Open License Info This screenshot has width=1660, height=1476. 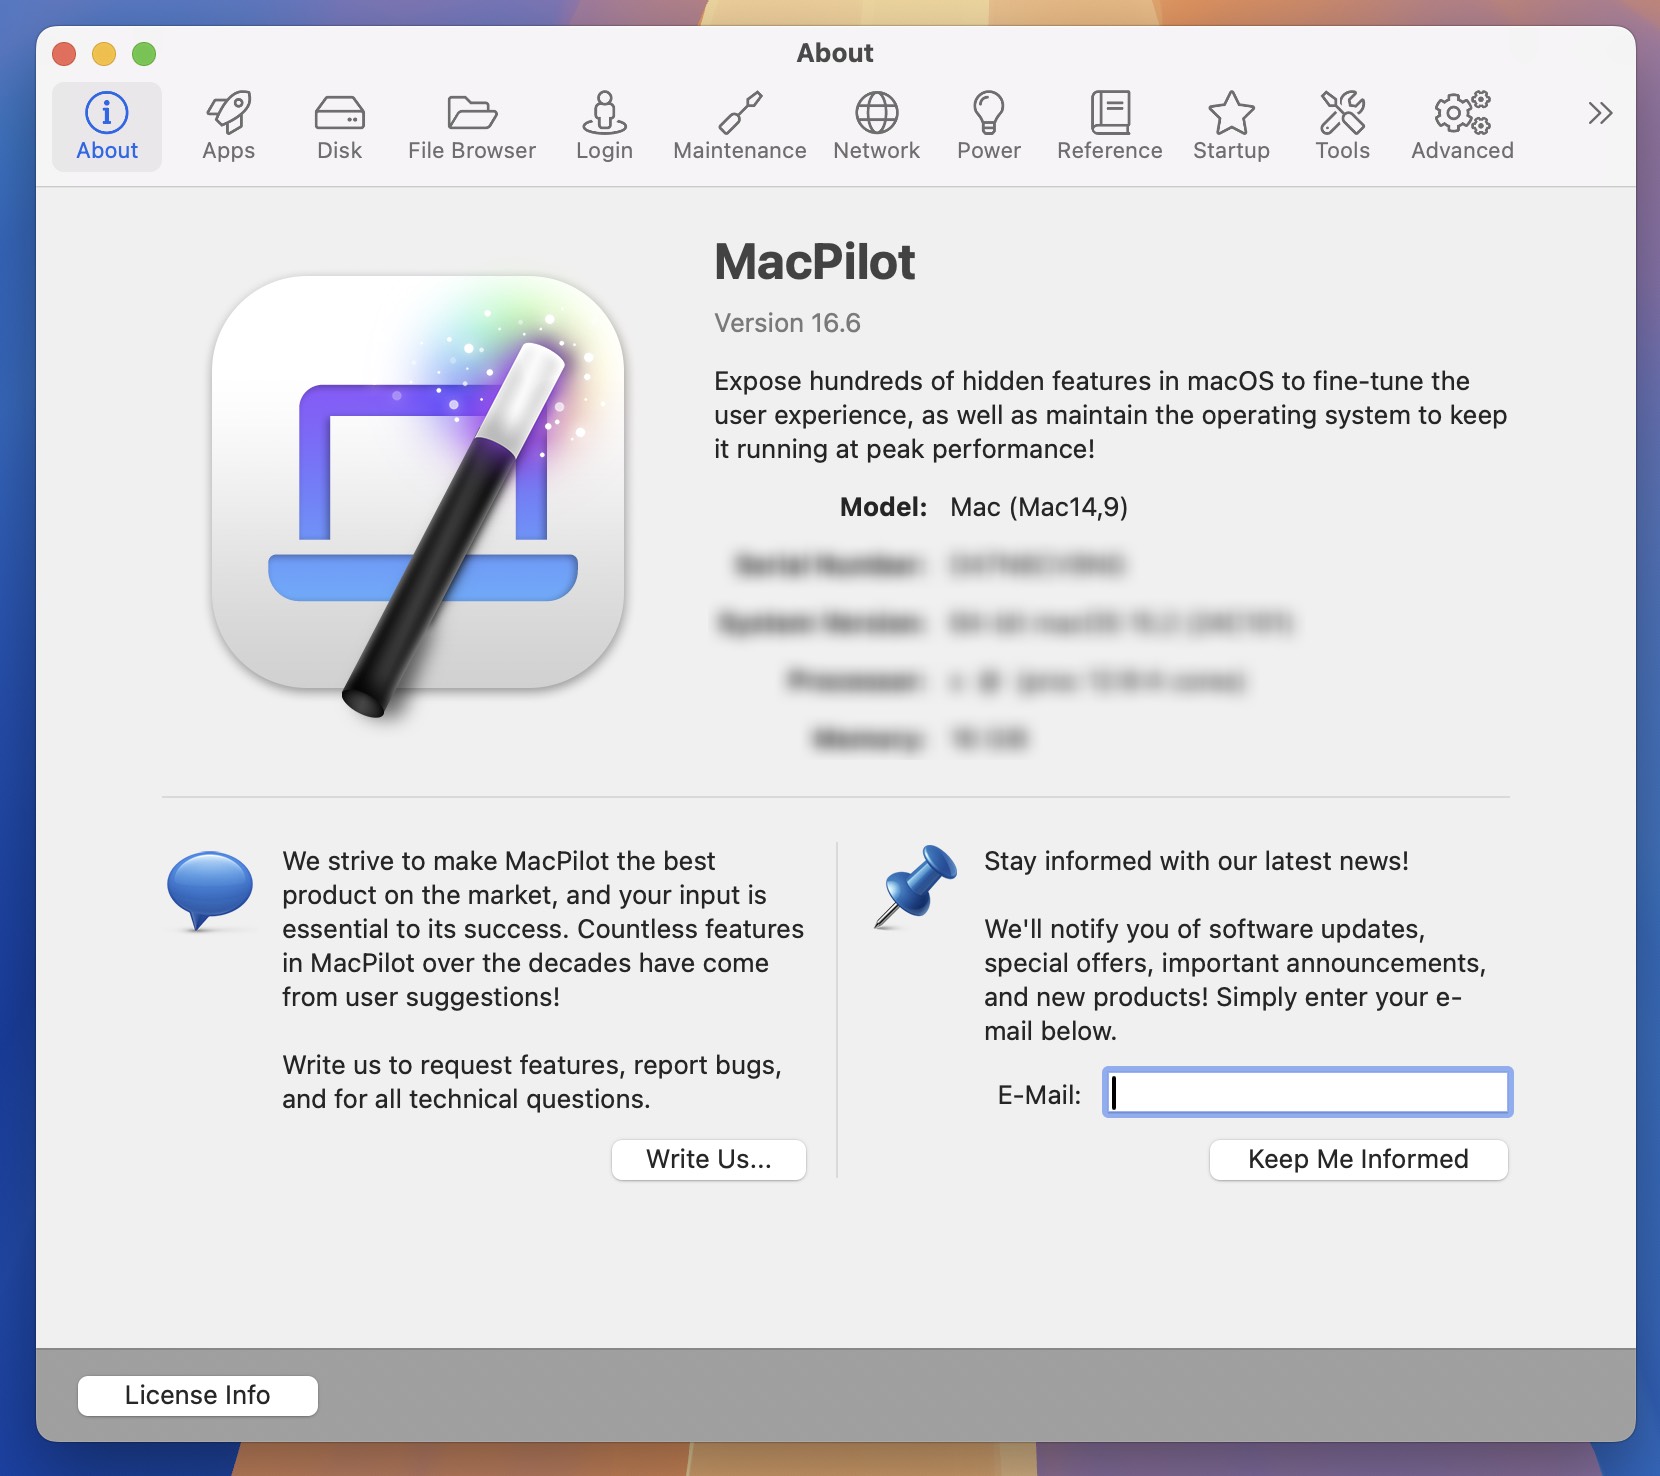pyautogui.click(x=197, y=1395)
